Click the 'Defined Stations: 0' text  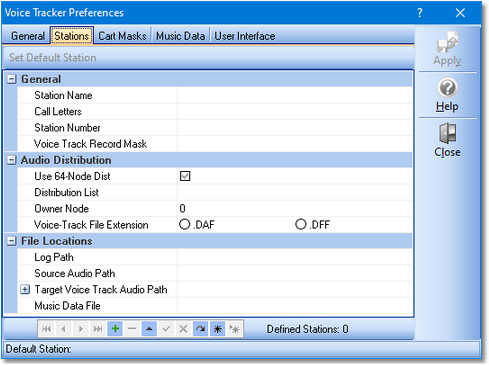(x=307, y=329)
